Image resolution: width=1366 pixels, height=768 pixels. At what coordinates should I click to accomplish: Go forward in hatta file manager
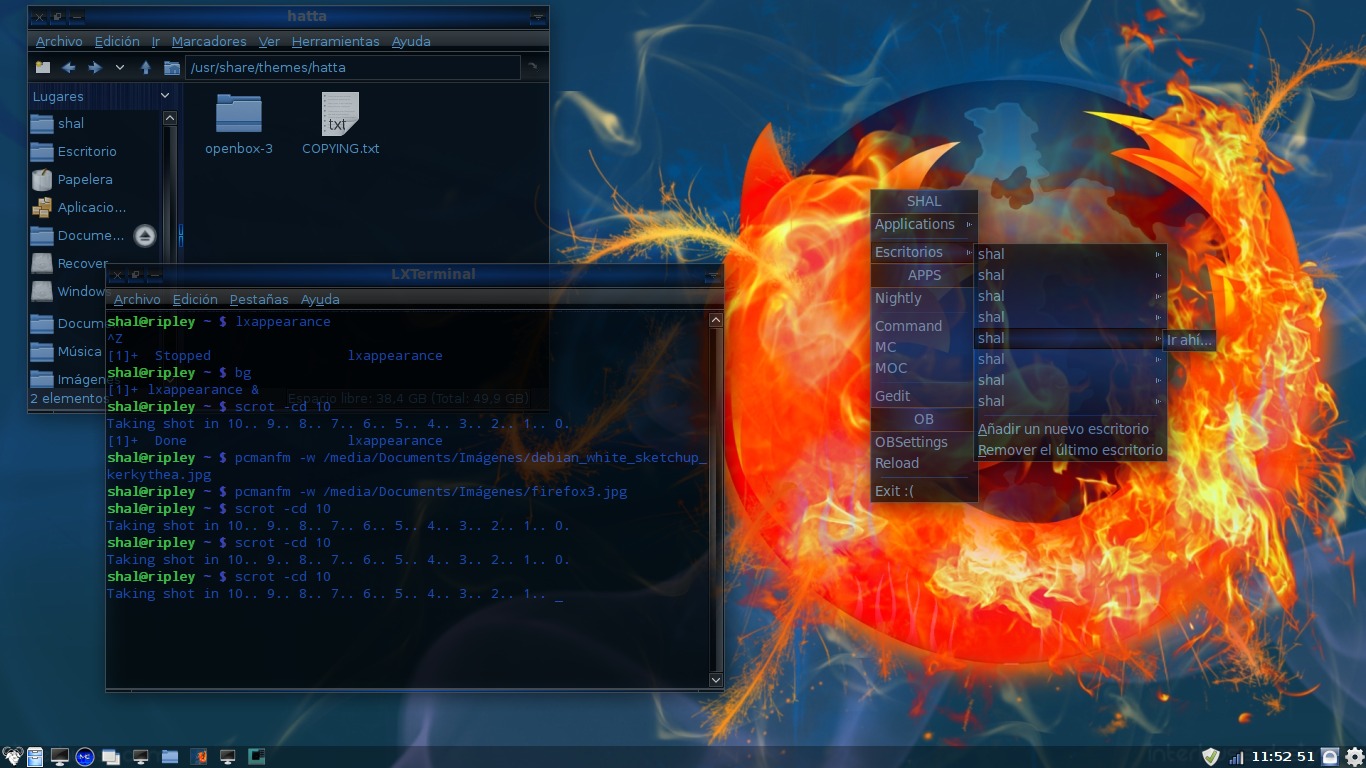pyautogui.click(x=94, y=67)
